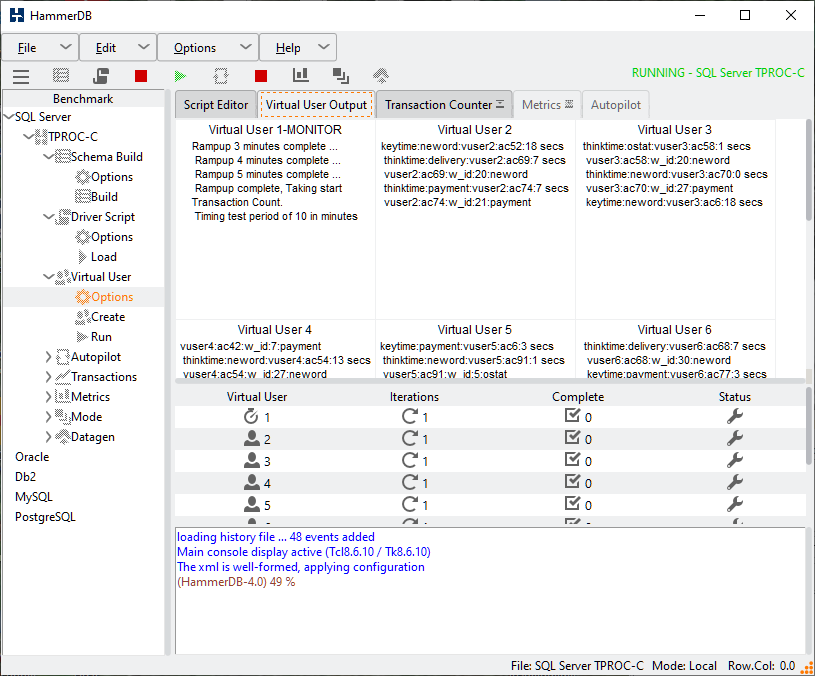Select Db2 in the benchmark tree
This screenshot has width=815, height=676.
pos(25,477)
